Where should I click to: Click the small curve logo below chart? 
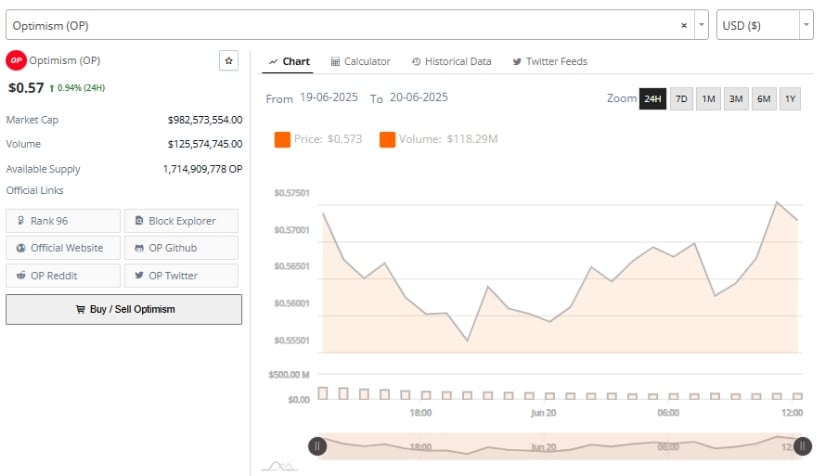[280, 466]
